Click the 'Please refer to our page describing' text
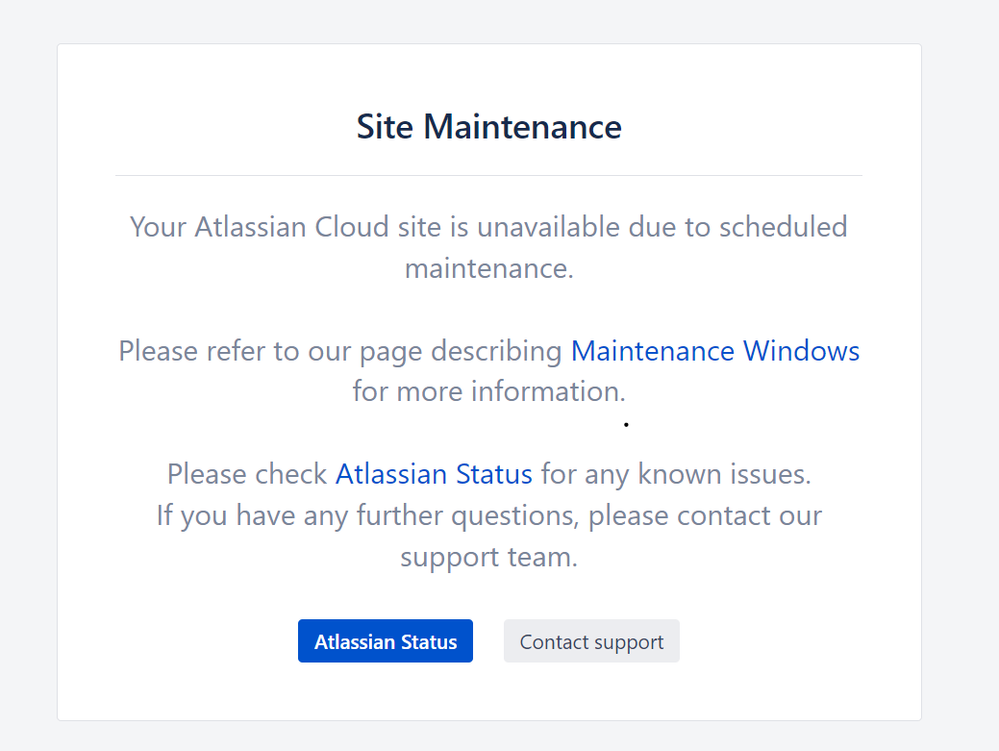The height and width of the screenshot is (751, 999). [x=340, y=351]
